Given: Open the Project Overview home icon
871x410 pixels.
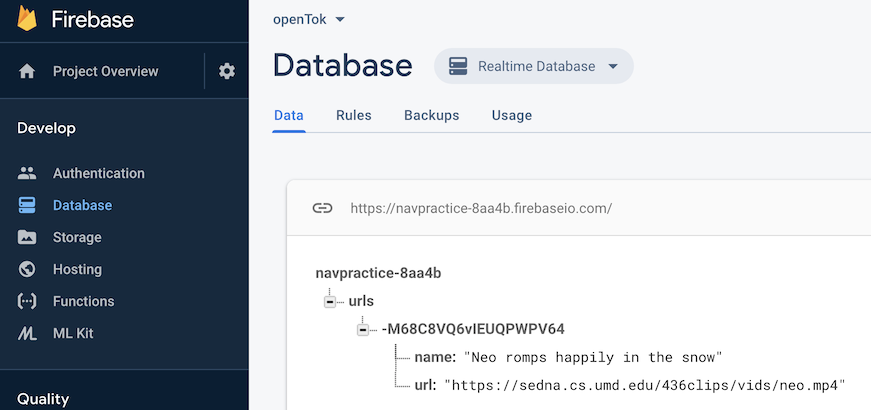Looking at the screenshot, I should coord(27,71).
